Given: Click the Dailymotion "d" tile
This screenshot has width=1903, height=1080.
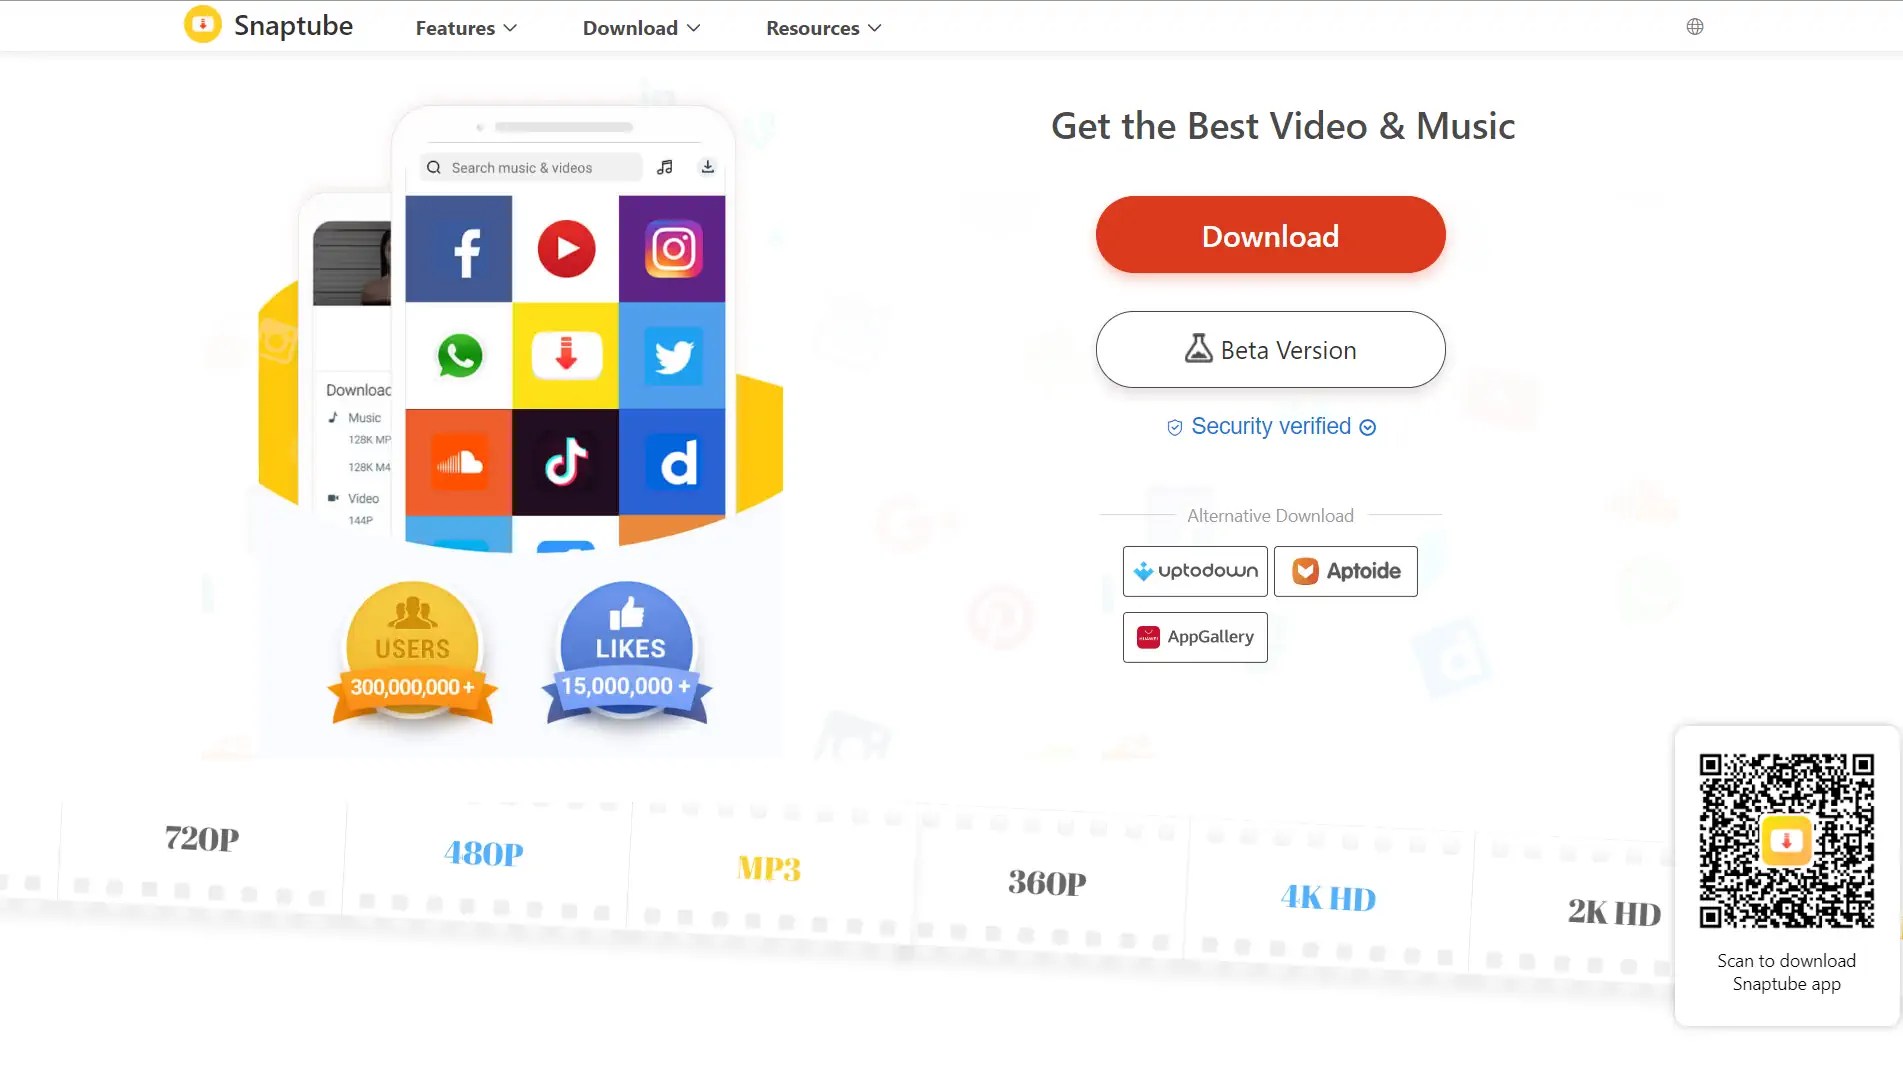Looking at the screenshot, I should pyautogui.click(x=672, y=462).
